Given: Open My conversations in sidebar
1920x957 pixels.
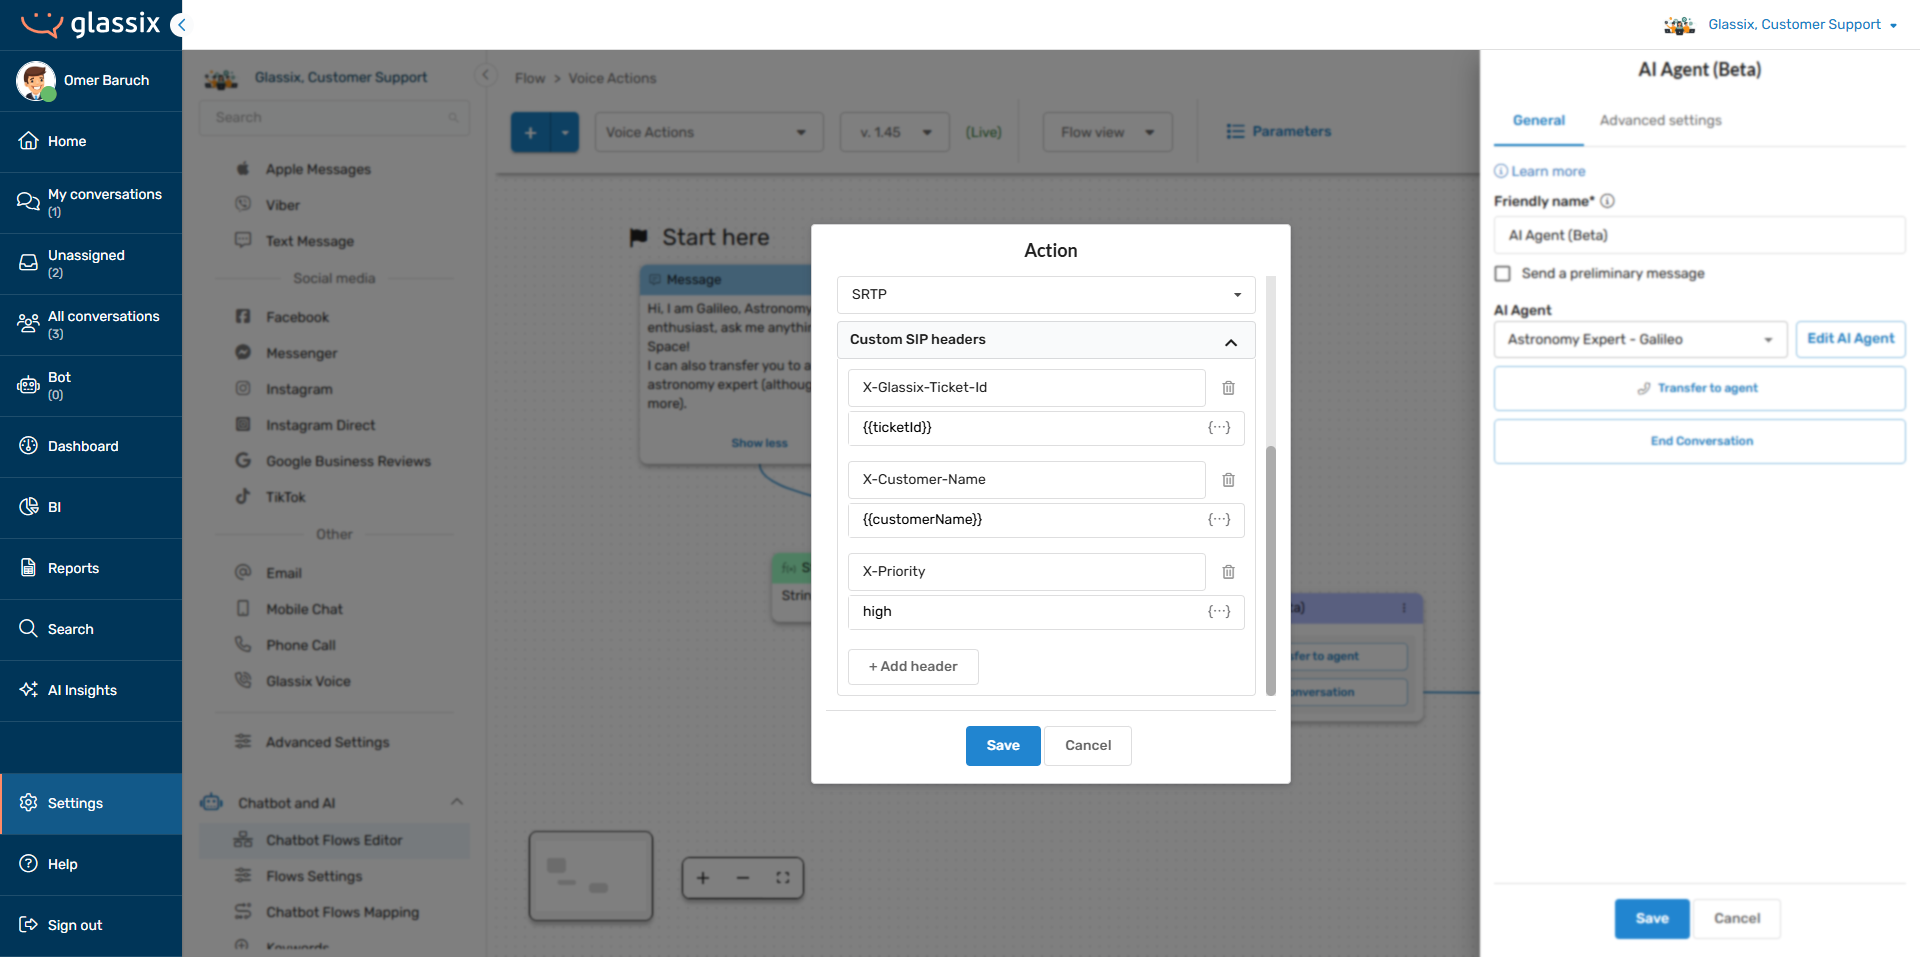Looking at the screenshot, I should [x=91, y=202].
